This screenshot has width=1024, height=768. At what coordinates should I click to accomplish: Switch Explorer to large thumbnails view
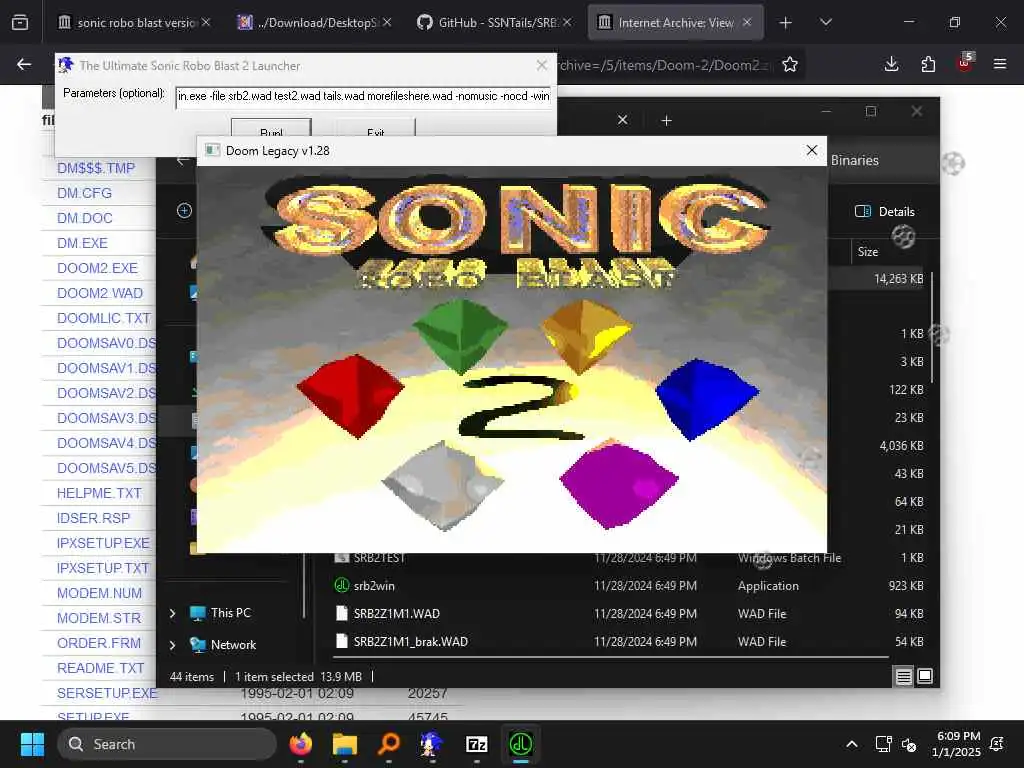coord(925,677)
